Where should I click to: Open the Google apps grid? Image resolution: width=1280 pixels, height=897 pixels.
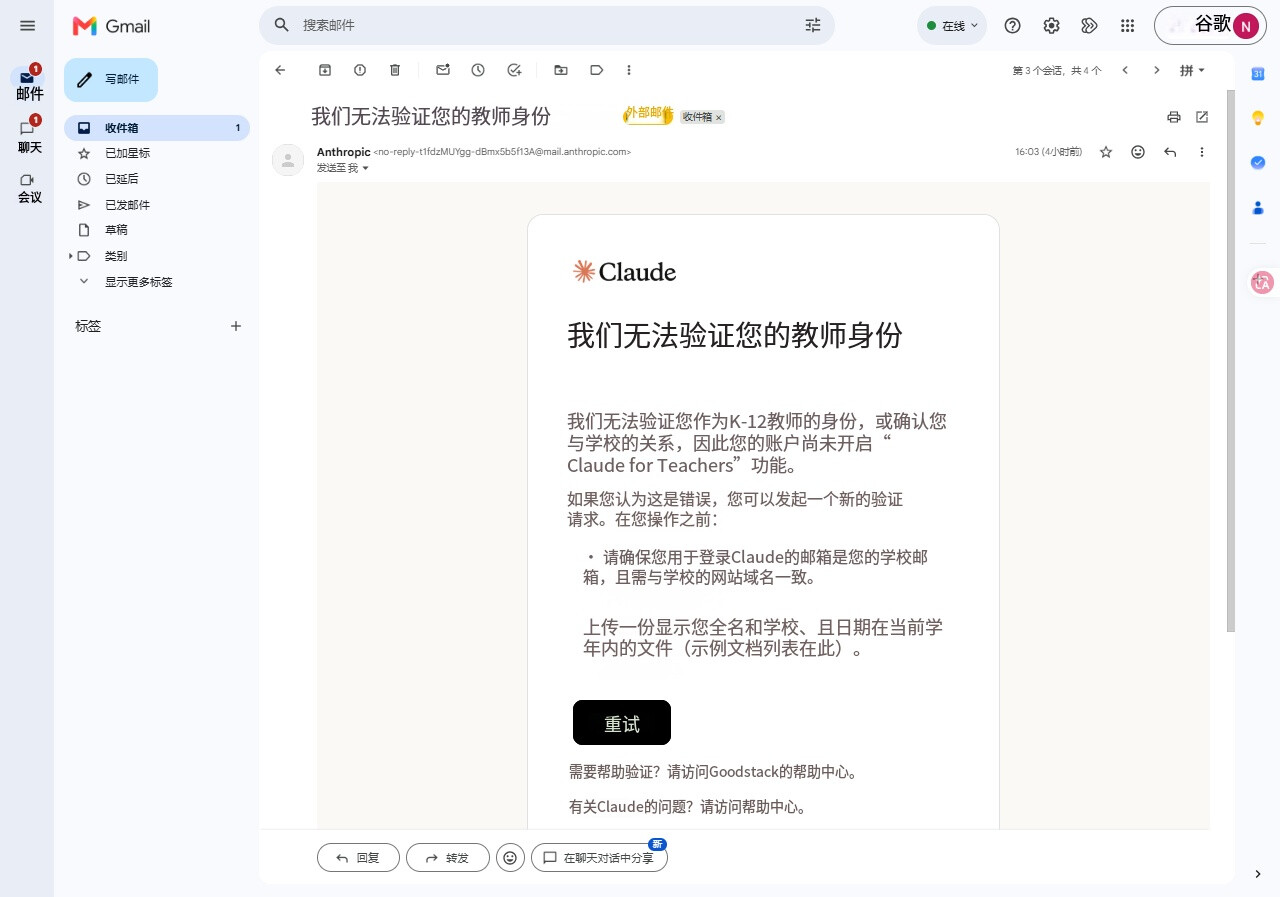click(x=1128, y=26)
